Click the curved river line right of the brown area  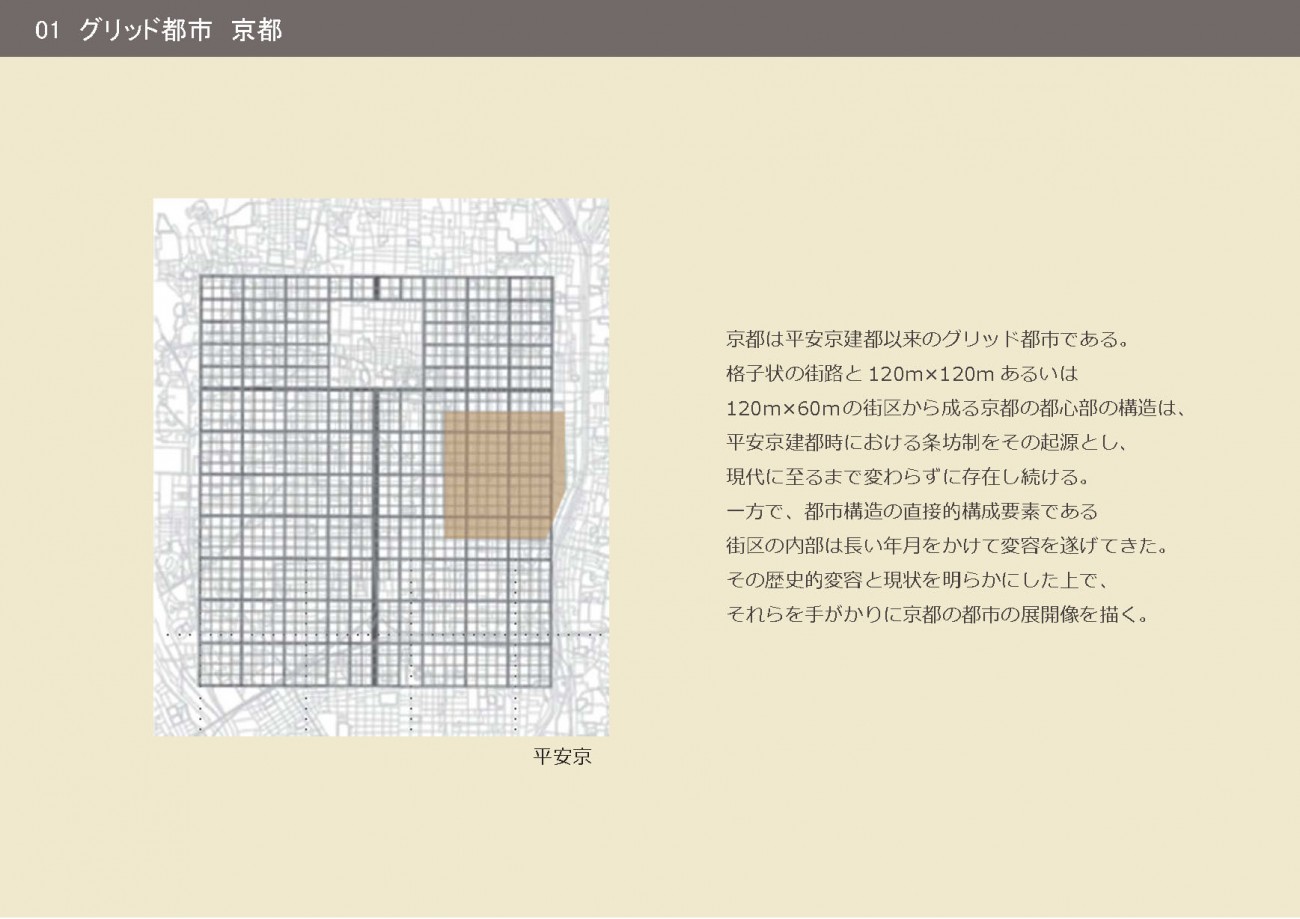click(x=561, y=500)
